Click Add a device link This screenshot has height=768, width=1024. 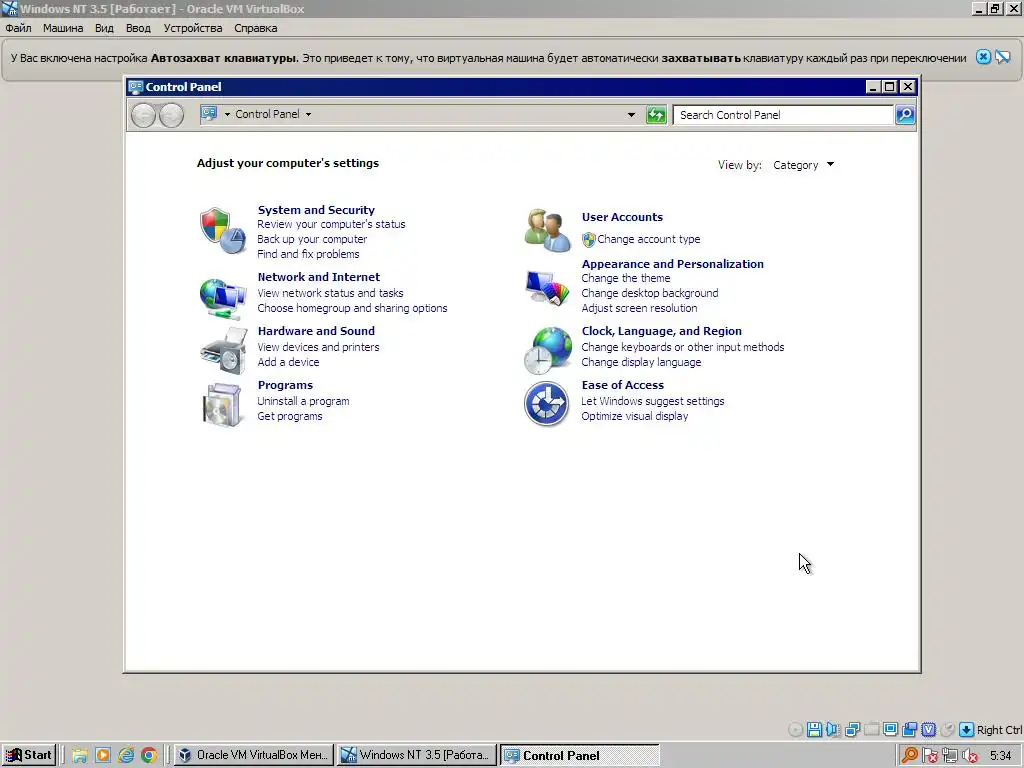(288, 362)
